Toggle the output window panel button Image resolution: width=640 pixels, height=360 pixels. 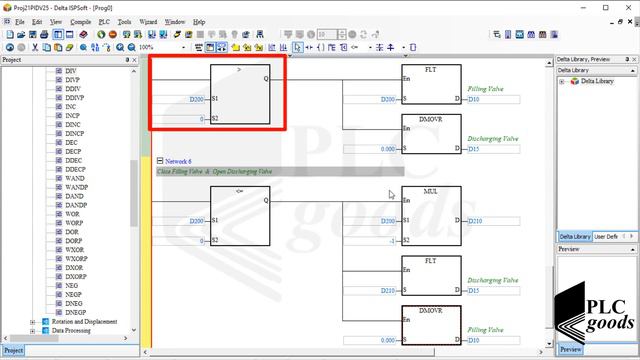click(x=70, y=35)
